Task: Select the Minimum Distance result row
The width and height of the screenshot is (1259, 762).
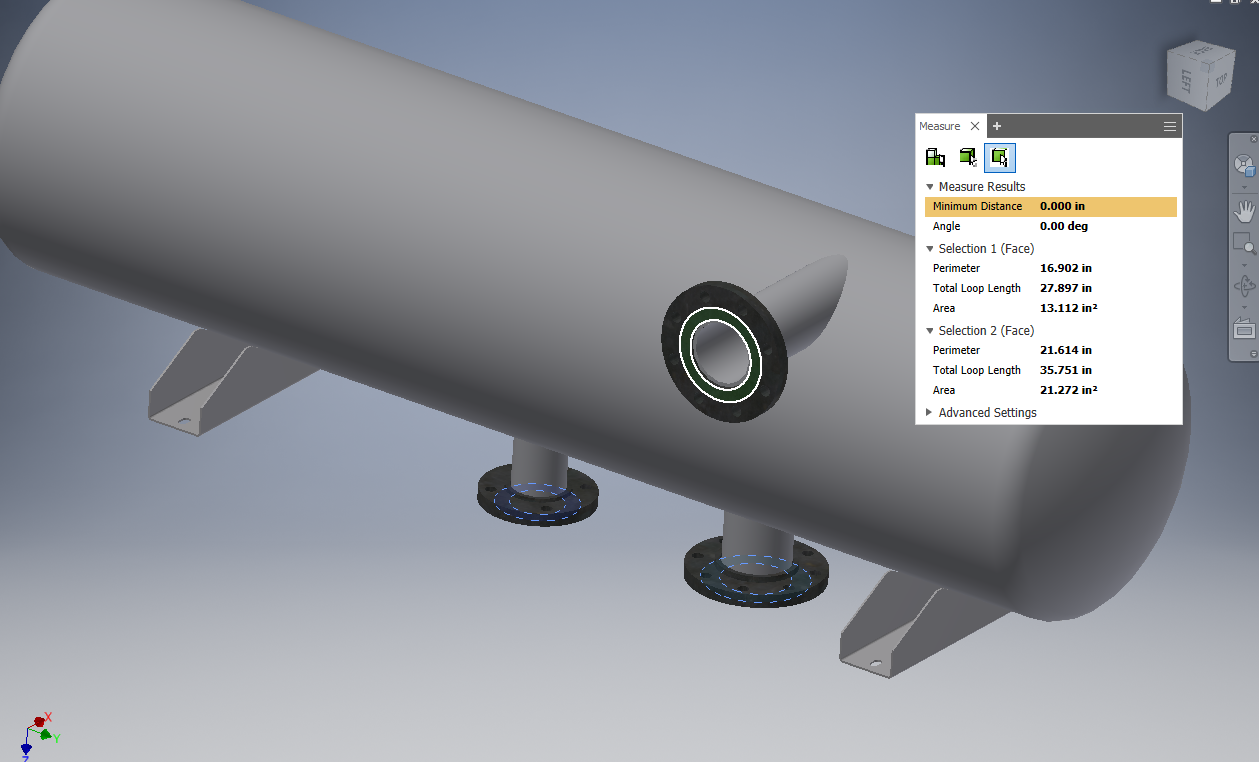Action: 1000,206
